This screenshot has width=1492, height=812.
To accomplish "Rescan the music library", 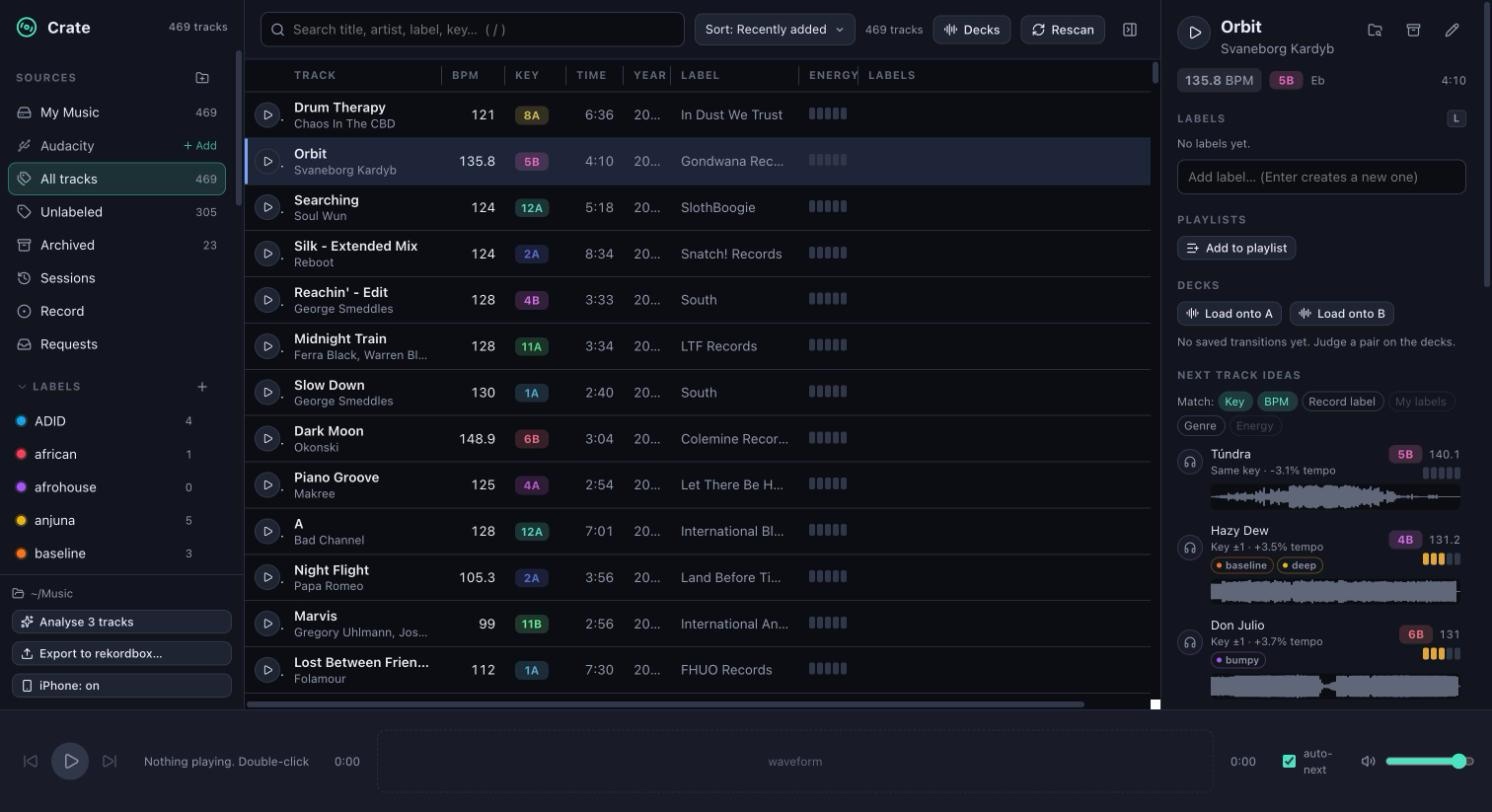I will (x=1063, y=30).
